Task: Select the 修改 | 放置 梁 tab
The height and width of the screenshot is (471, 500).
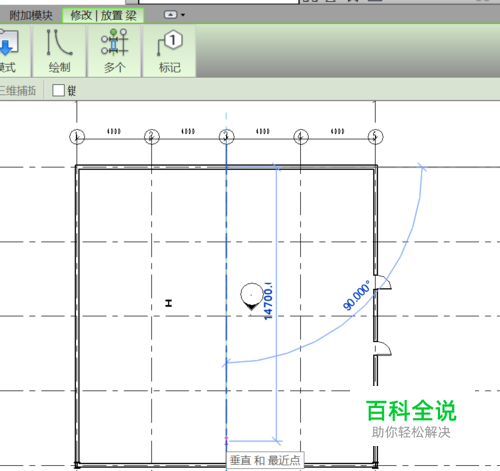Action: point(103,15)
